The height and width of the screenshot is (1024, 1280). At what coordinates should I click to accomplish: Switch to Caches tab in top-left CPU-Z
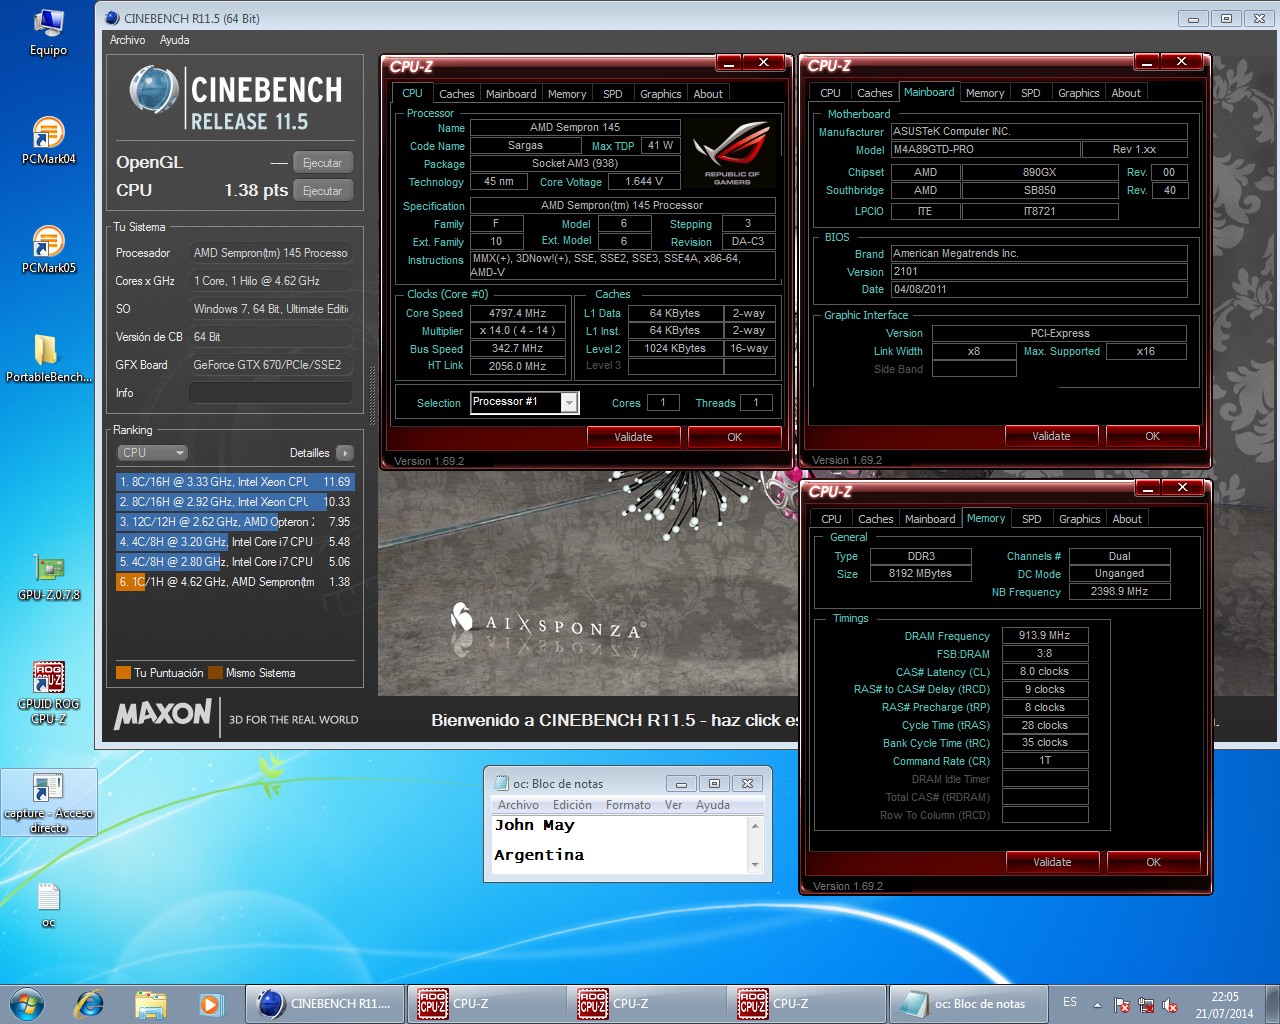click(x=457, y=94)
